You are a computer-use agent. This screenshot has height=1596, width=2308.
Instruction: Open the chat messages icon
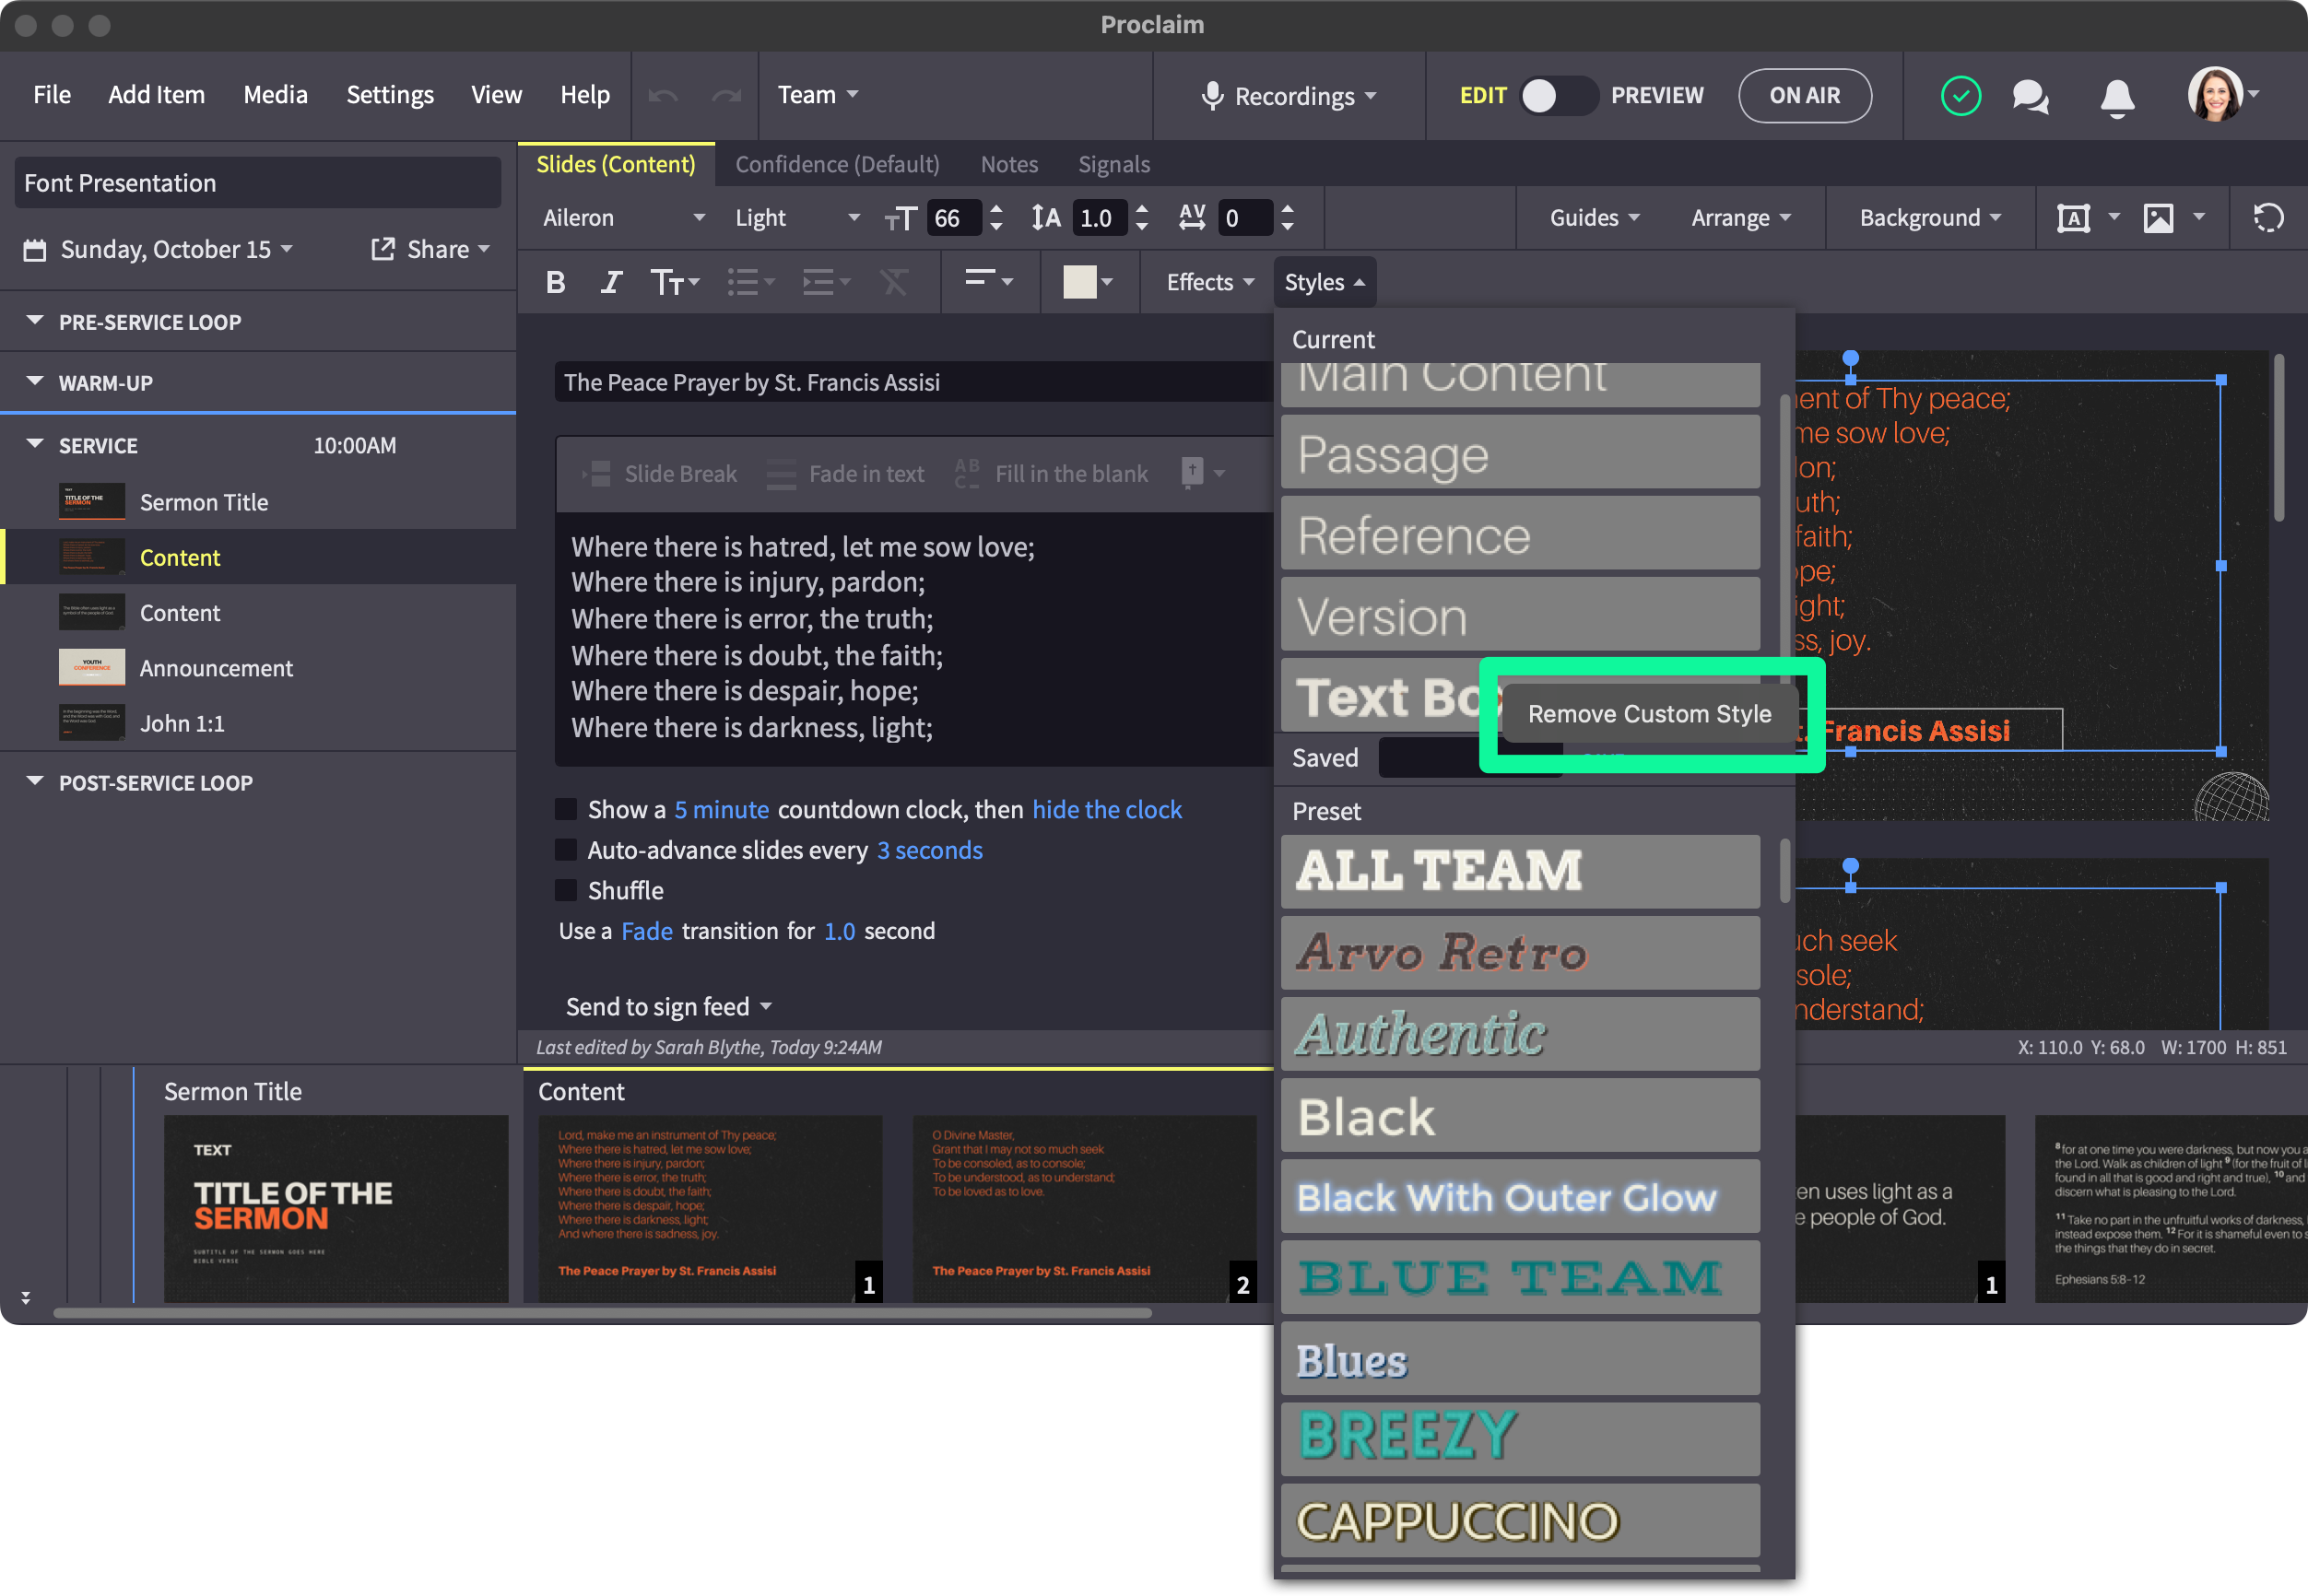(2029, 96)
